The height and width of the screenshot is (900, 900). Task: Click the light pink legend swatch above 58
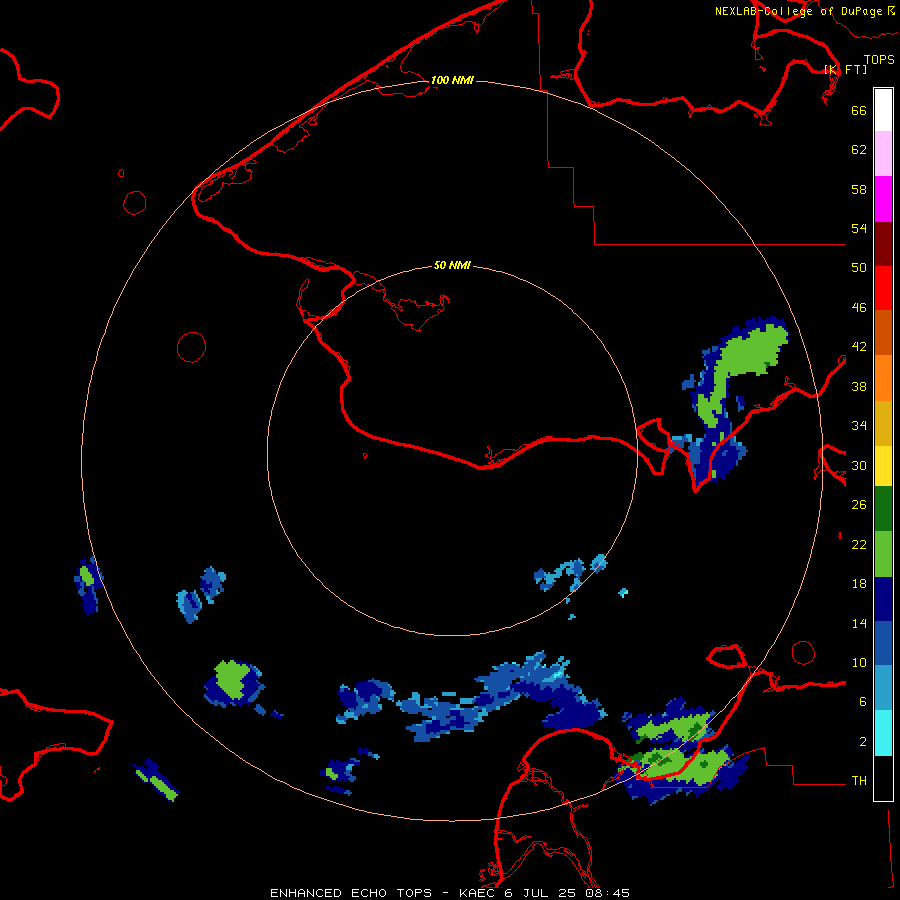point(883,153)
